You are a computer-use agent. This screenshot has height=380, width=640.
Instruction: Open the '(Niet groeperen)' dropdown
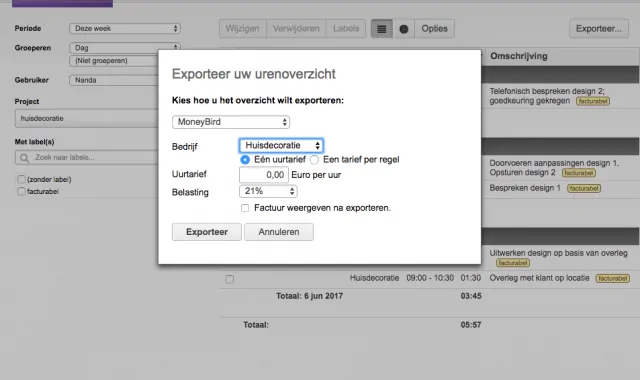114,61
